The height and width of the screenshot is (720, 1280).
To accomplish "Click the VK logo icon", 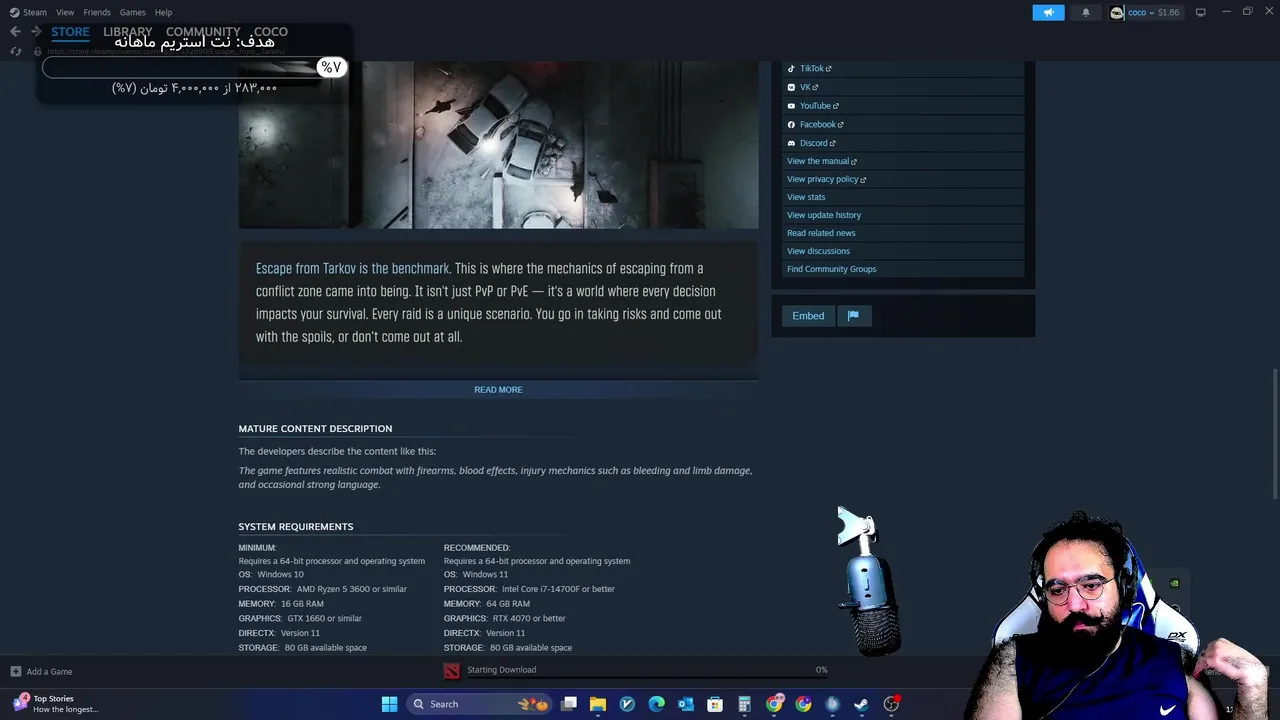I will [791, 87].
